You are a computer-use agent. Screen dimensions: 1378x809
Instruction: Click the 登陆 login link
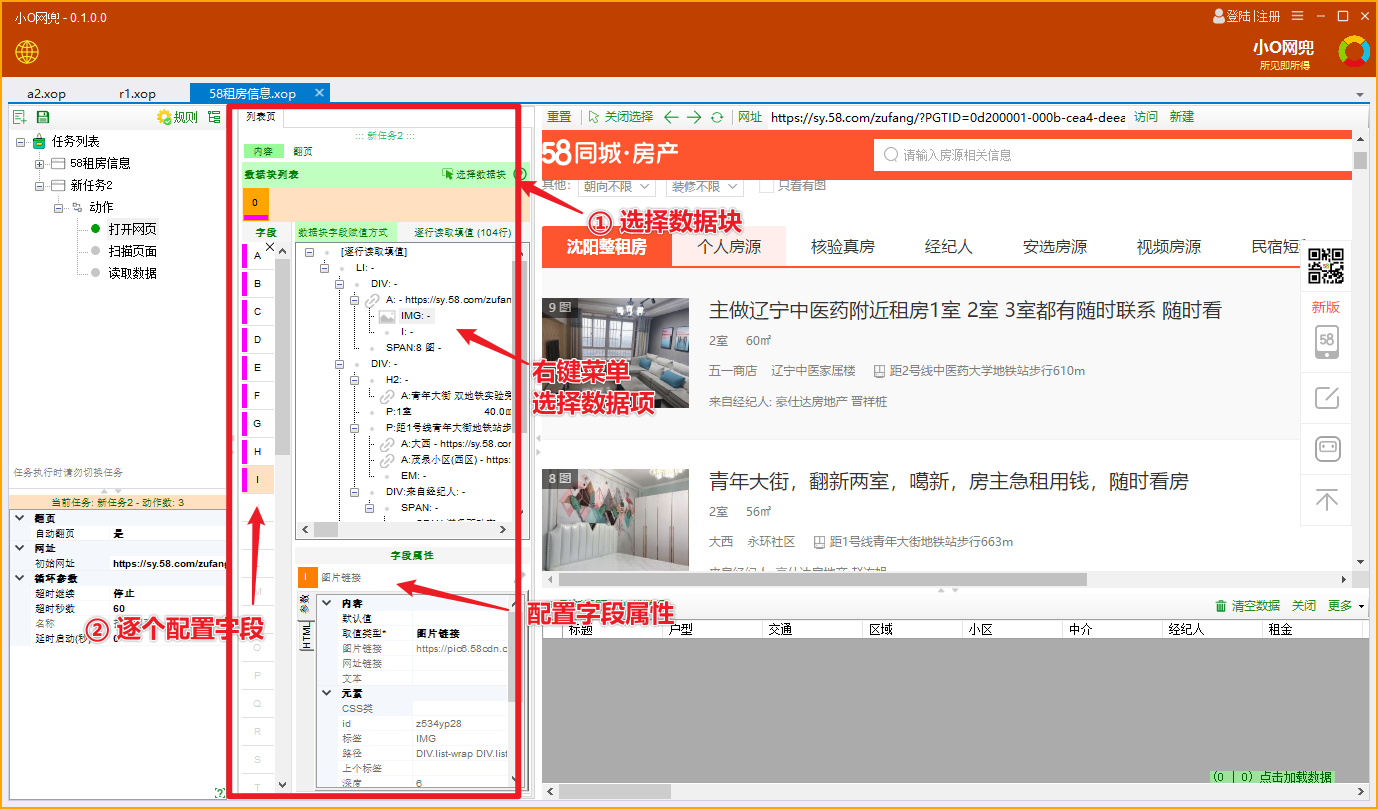click(1238, 16)
